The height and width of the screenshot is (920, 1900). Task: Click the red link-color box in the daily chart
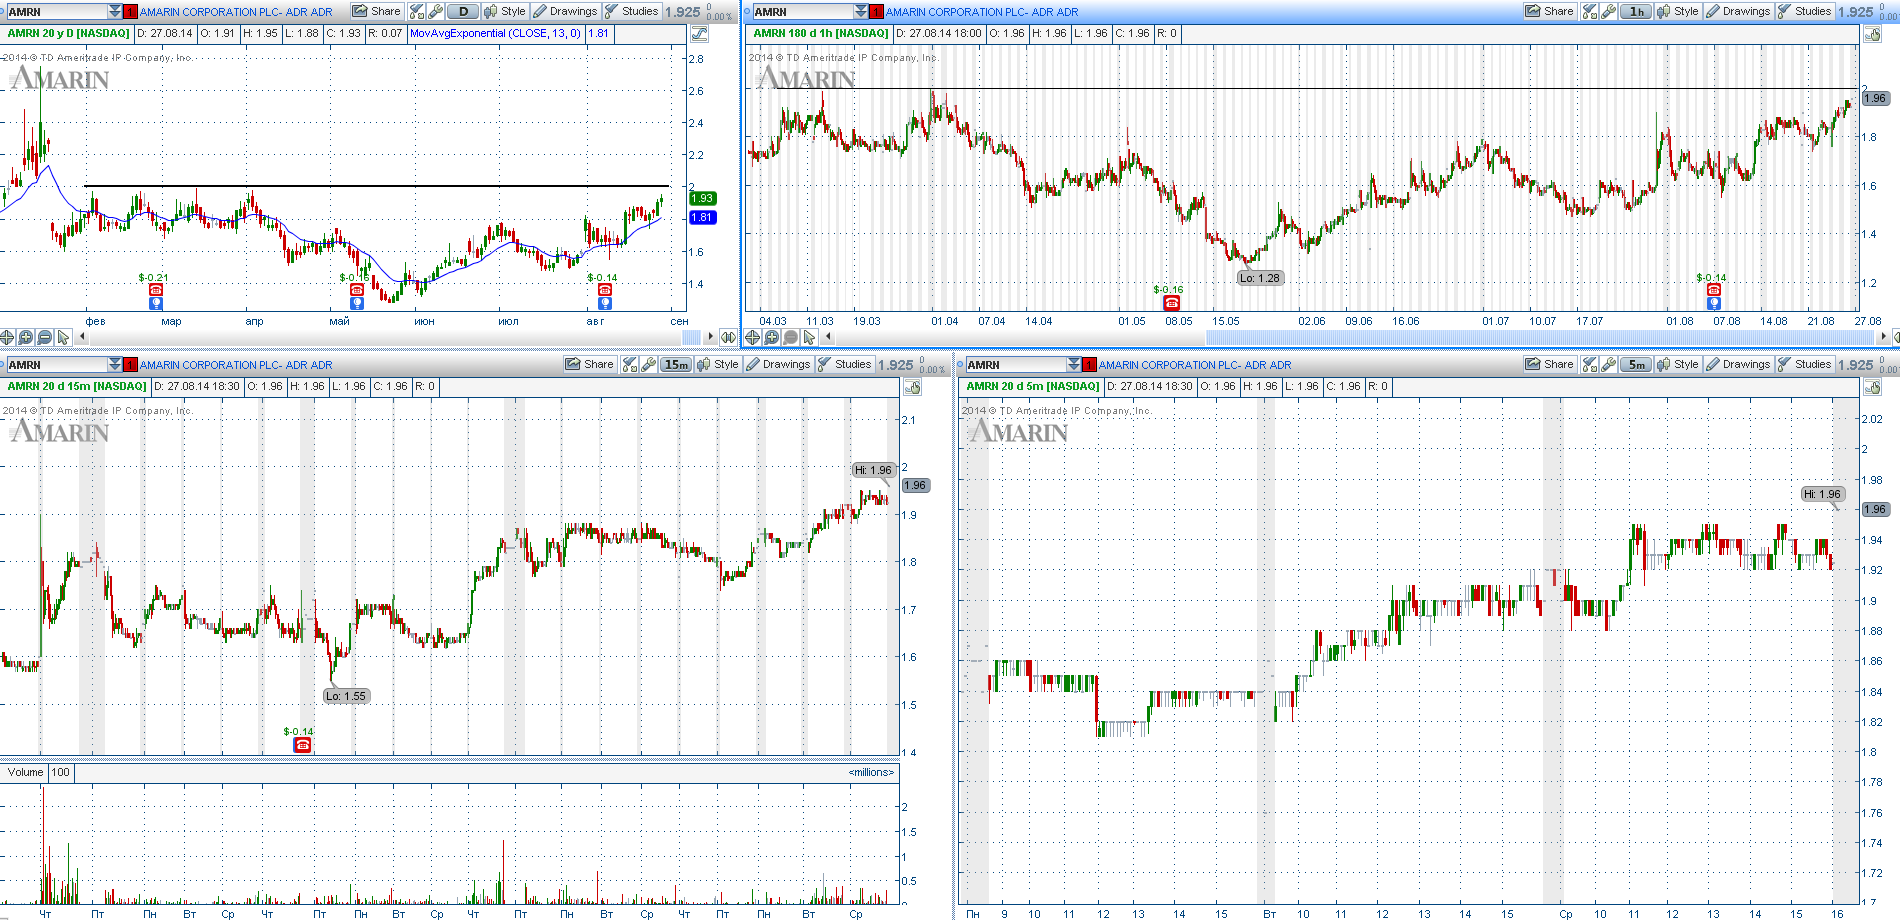(x=130, y=12)
